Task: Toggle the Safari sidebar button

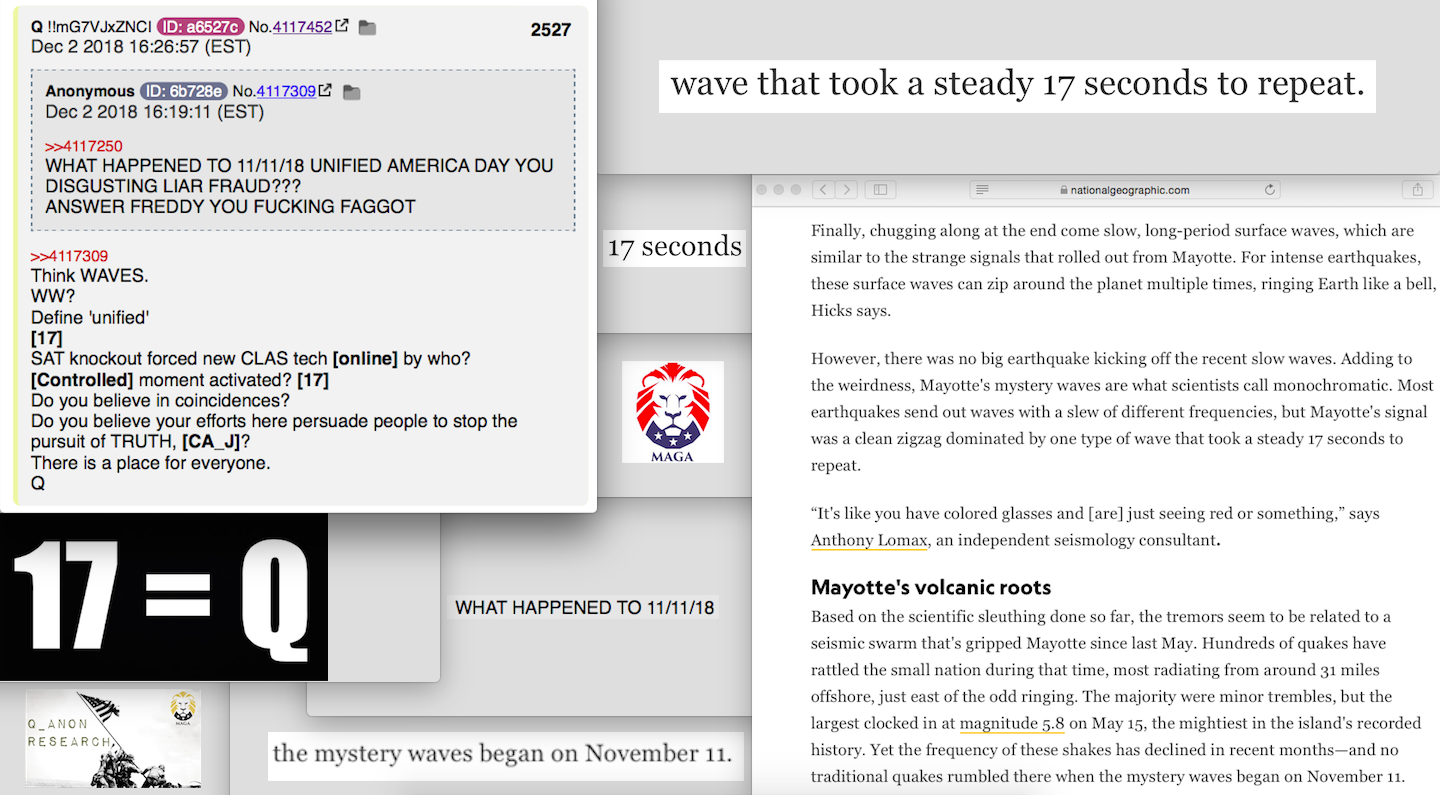Action: (880, 189)
